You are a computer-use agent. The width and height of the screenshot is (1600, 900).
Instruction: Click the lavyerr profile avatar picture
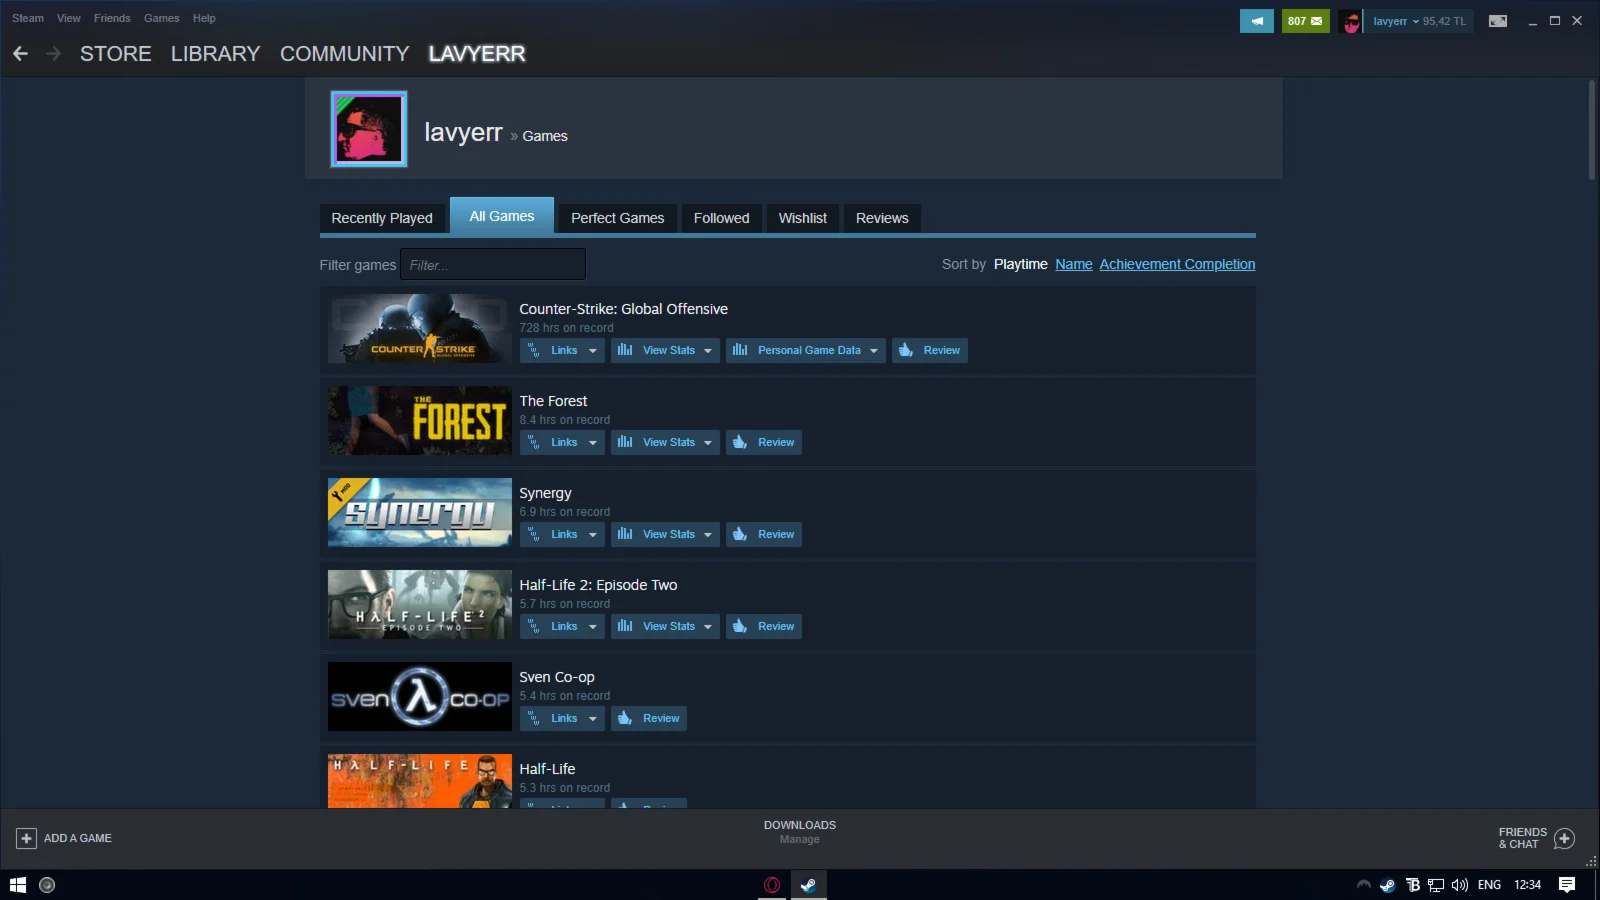coord(369,129)
